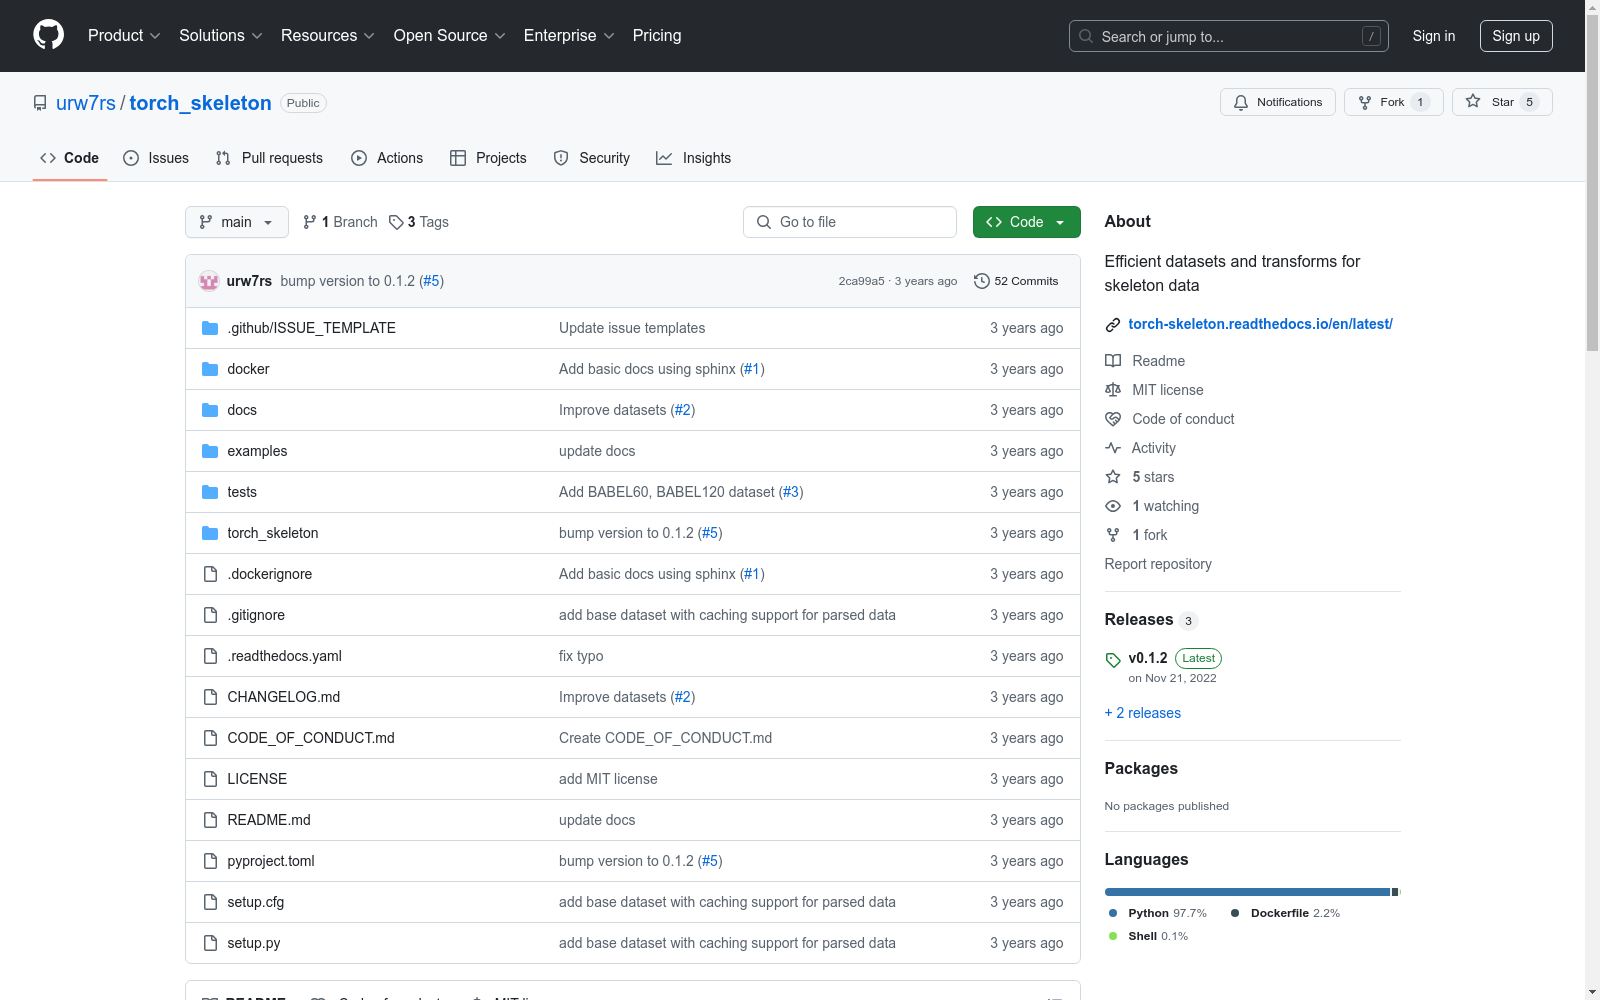The image size is (1600, 1000).
Task: Click the eye icon beside 1 watching
Action: (1113, 506)
